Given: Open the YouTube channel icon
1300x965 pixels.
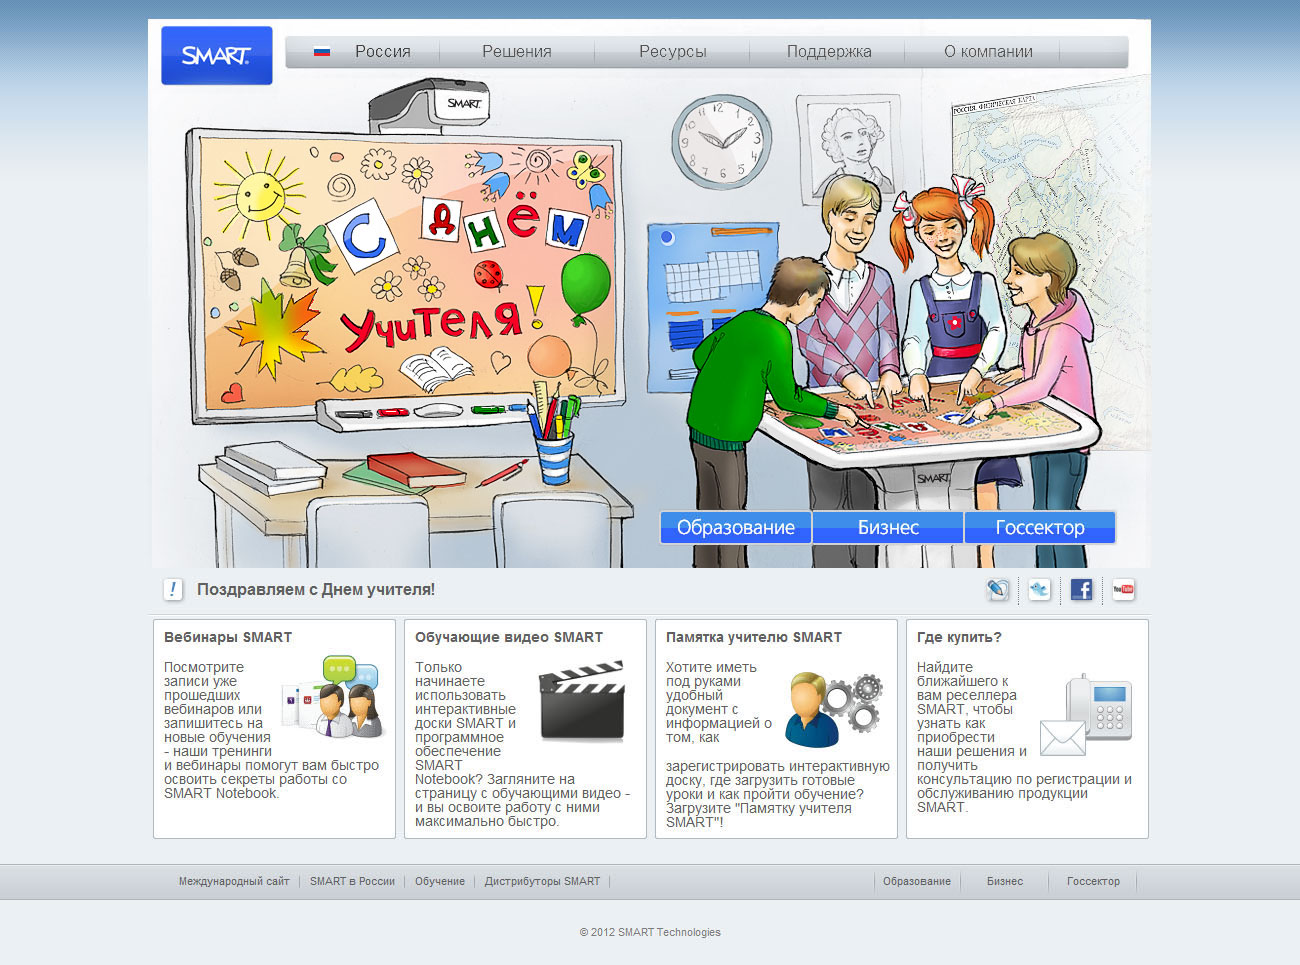Looking at the screenshot, I should pos(1123,590).
